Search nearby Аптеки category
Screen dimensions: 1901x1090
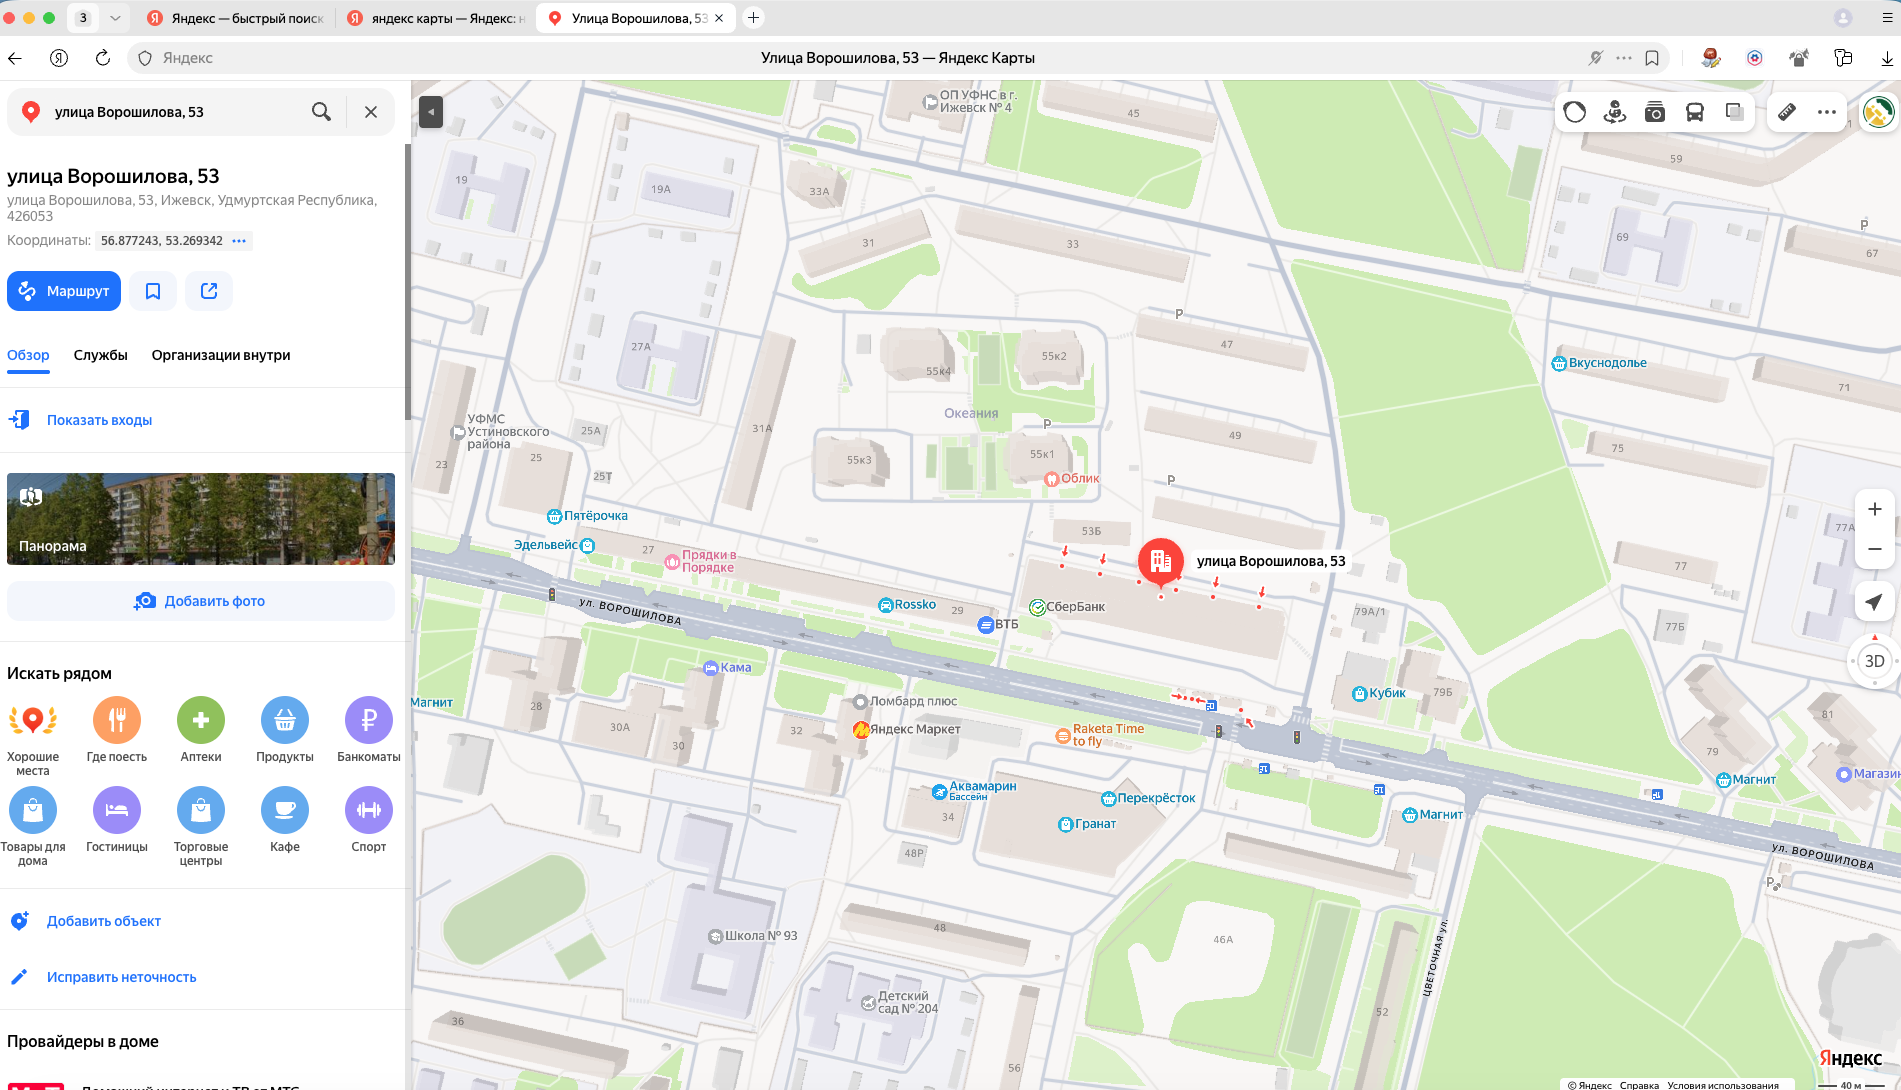[x=201, y=730]
